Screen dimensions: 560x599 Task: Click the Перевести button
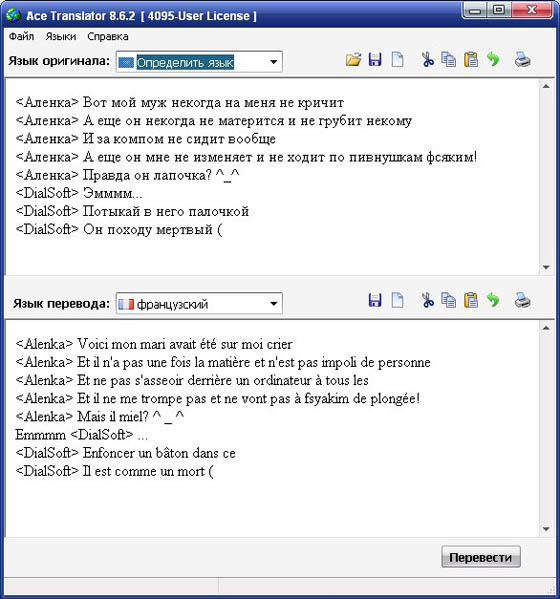tap(481, 557)
